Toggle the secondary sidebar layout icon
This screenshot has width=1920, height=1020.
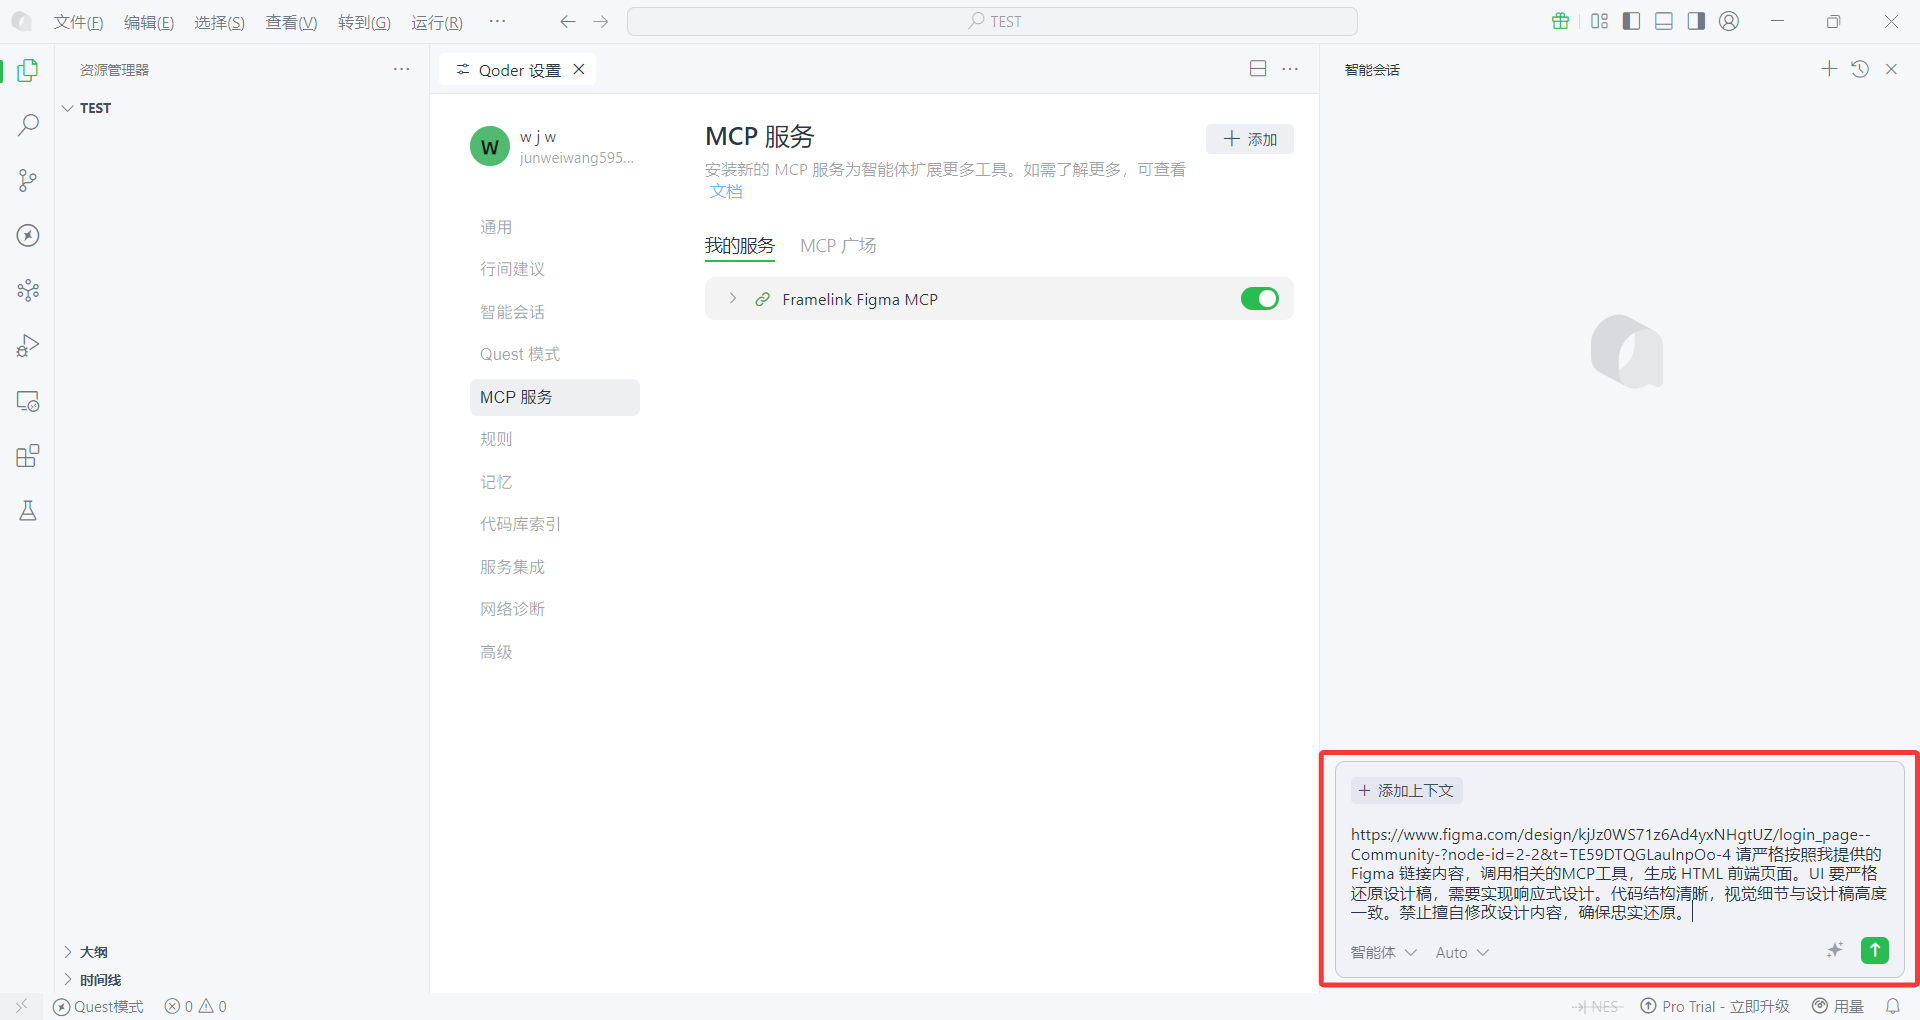coord(1696,21)
